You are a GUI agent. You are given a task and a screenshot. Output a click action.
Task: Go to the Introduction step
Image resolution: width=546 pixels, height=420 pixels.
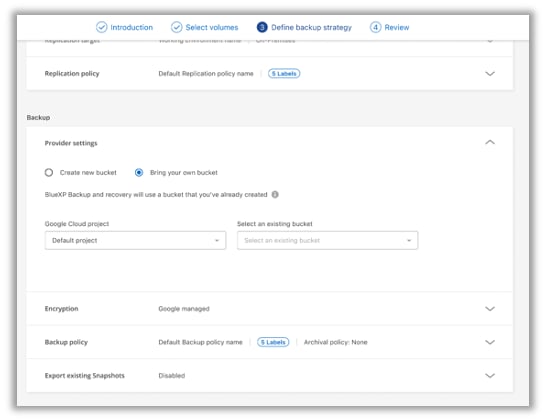coord(124,27)
